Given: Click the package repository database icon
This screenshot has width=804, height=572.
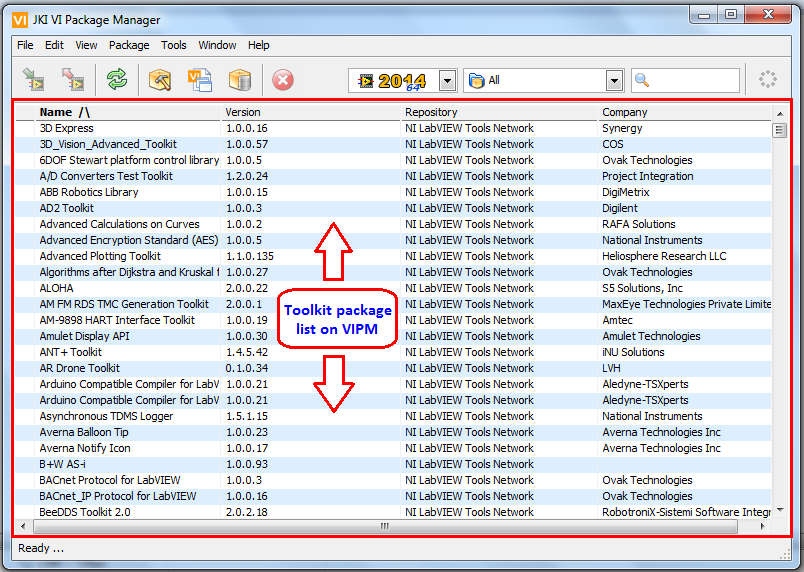Looking at the screenshot, I should (x=239, y=80).
